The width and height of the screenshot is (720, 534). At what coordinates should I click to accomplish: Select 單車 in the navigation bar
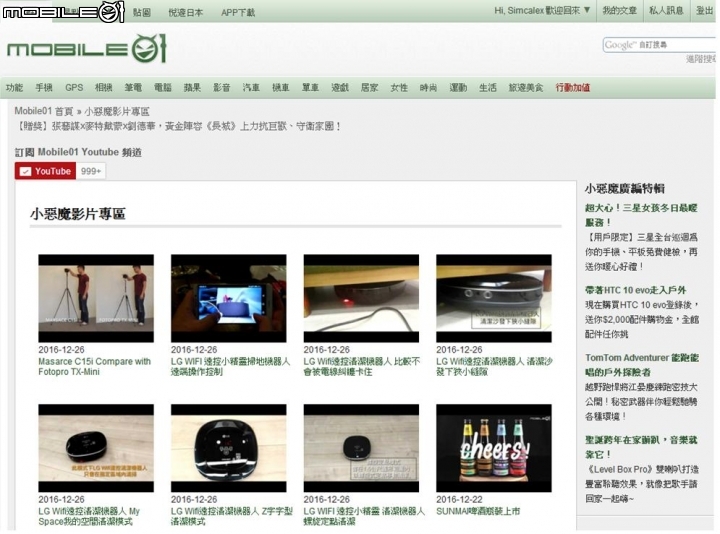coord(310,87)
